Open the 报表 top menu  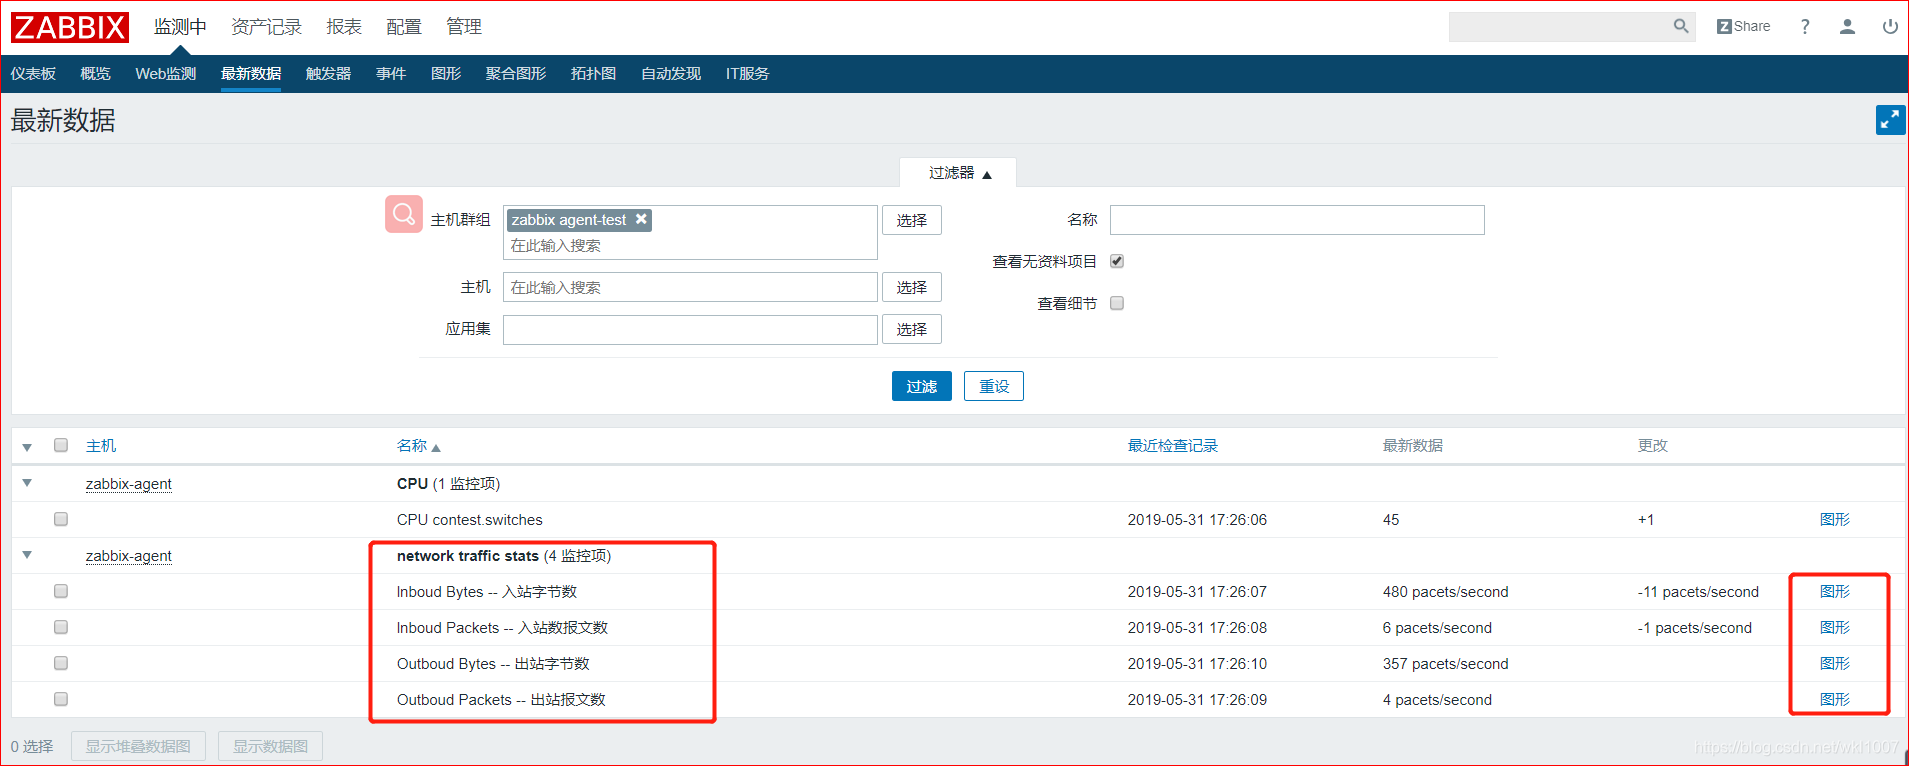344,27
